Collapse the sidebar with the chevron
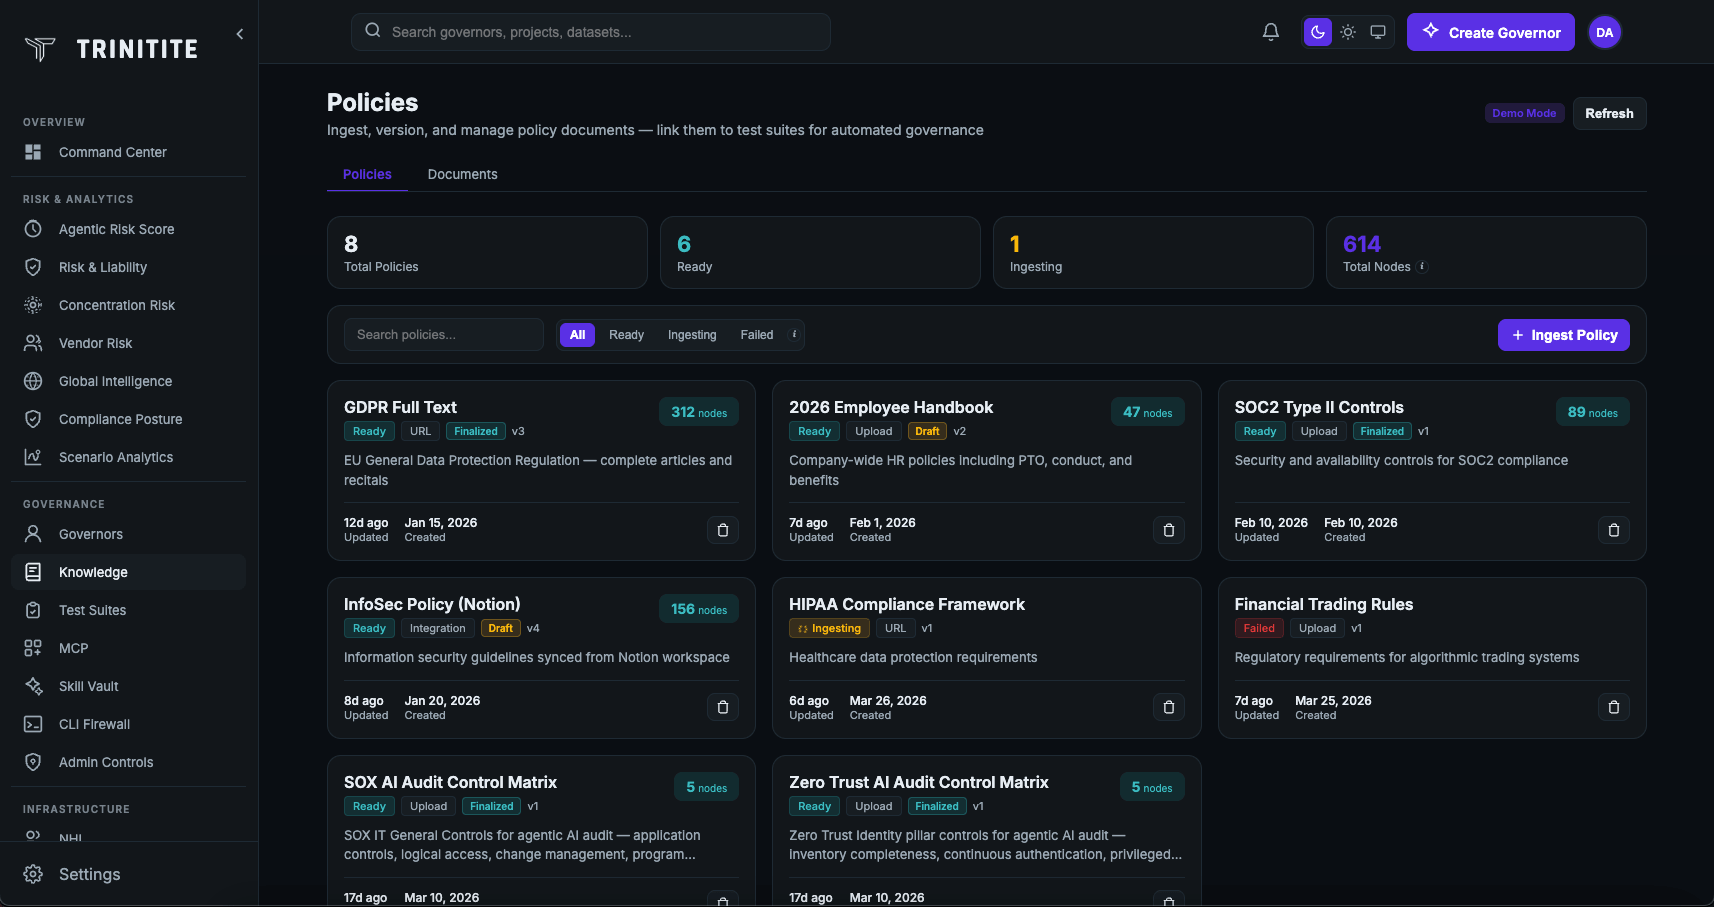This screenshot has width=1714, height=907. [x=239, y=34]
